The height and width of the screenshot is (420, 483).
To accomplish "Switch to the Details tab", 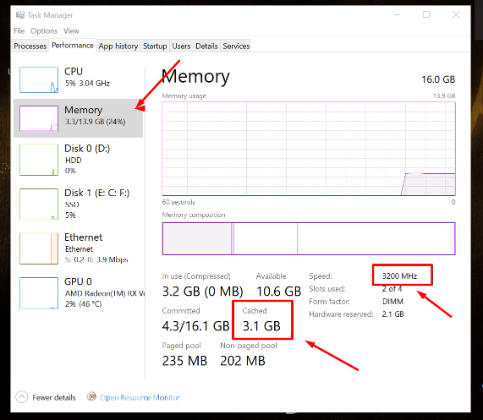I will coord(206,46).
